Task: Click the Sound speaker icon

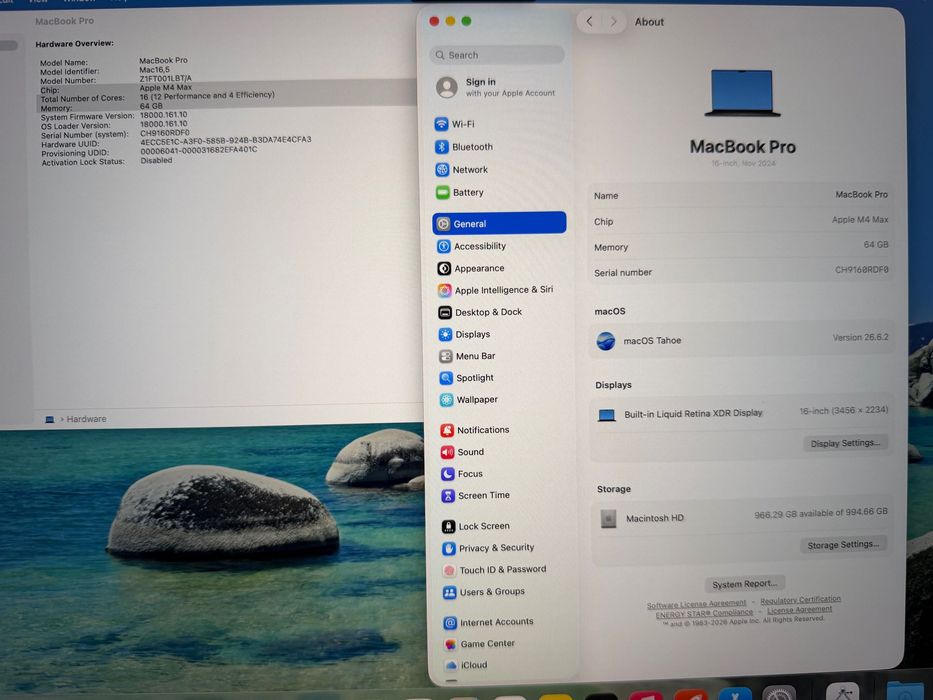Action: 447,452
